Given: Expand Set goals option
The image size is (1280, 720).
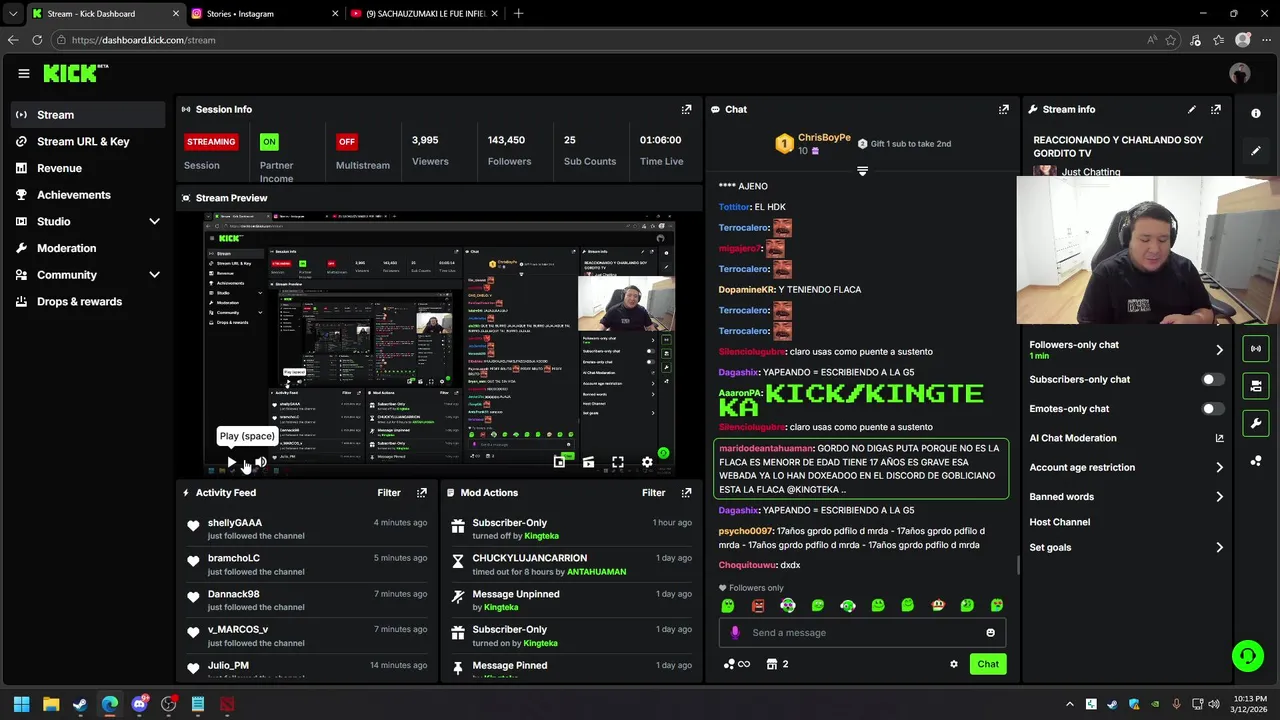Looking at the screenshot, I should tap(1219, 548).
